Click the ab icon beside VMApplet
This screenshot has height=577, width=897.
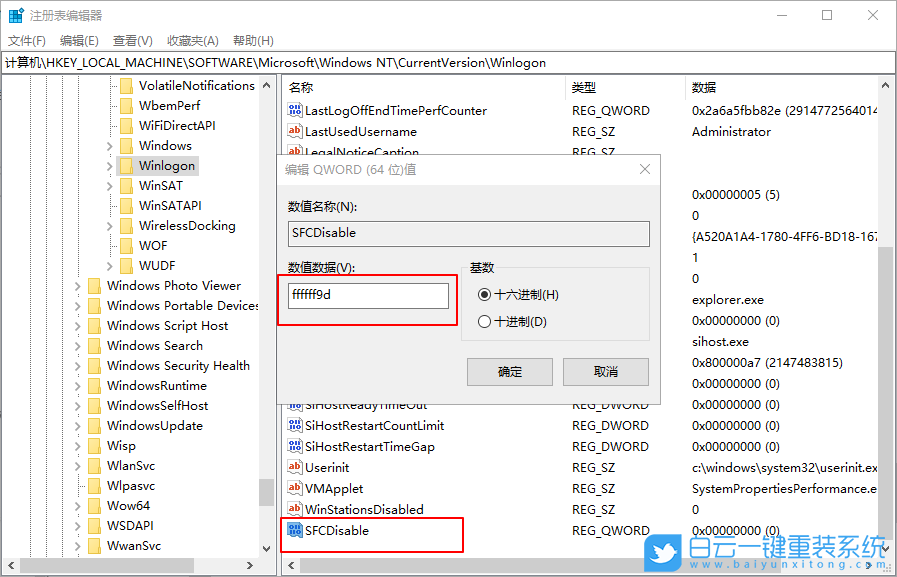tap(294, 488)
